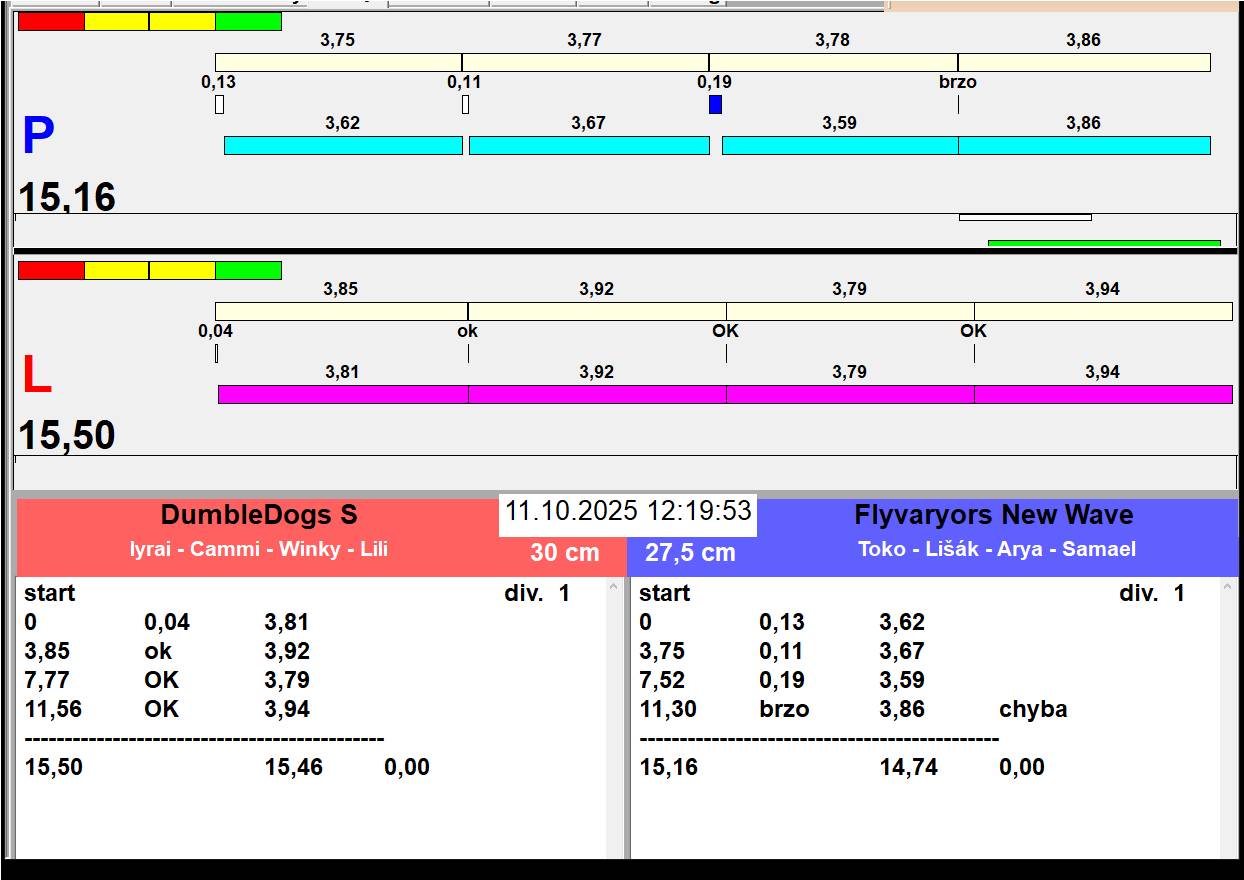This screenshot has width=1244, height=880.
Task: Click the 27,5 cm jump height label
Action: [x=690, y=552]
